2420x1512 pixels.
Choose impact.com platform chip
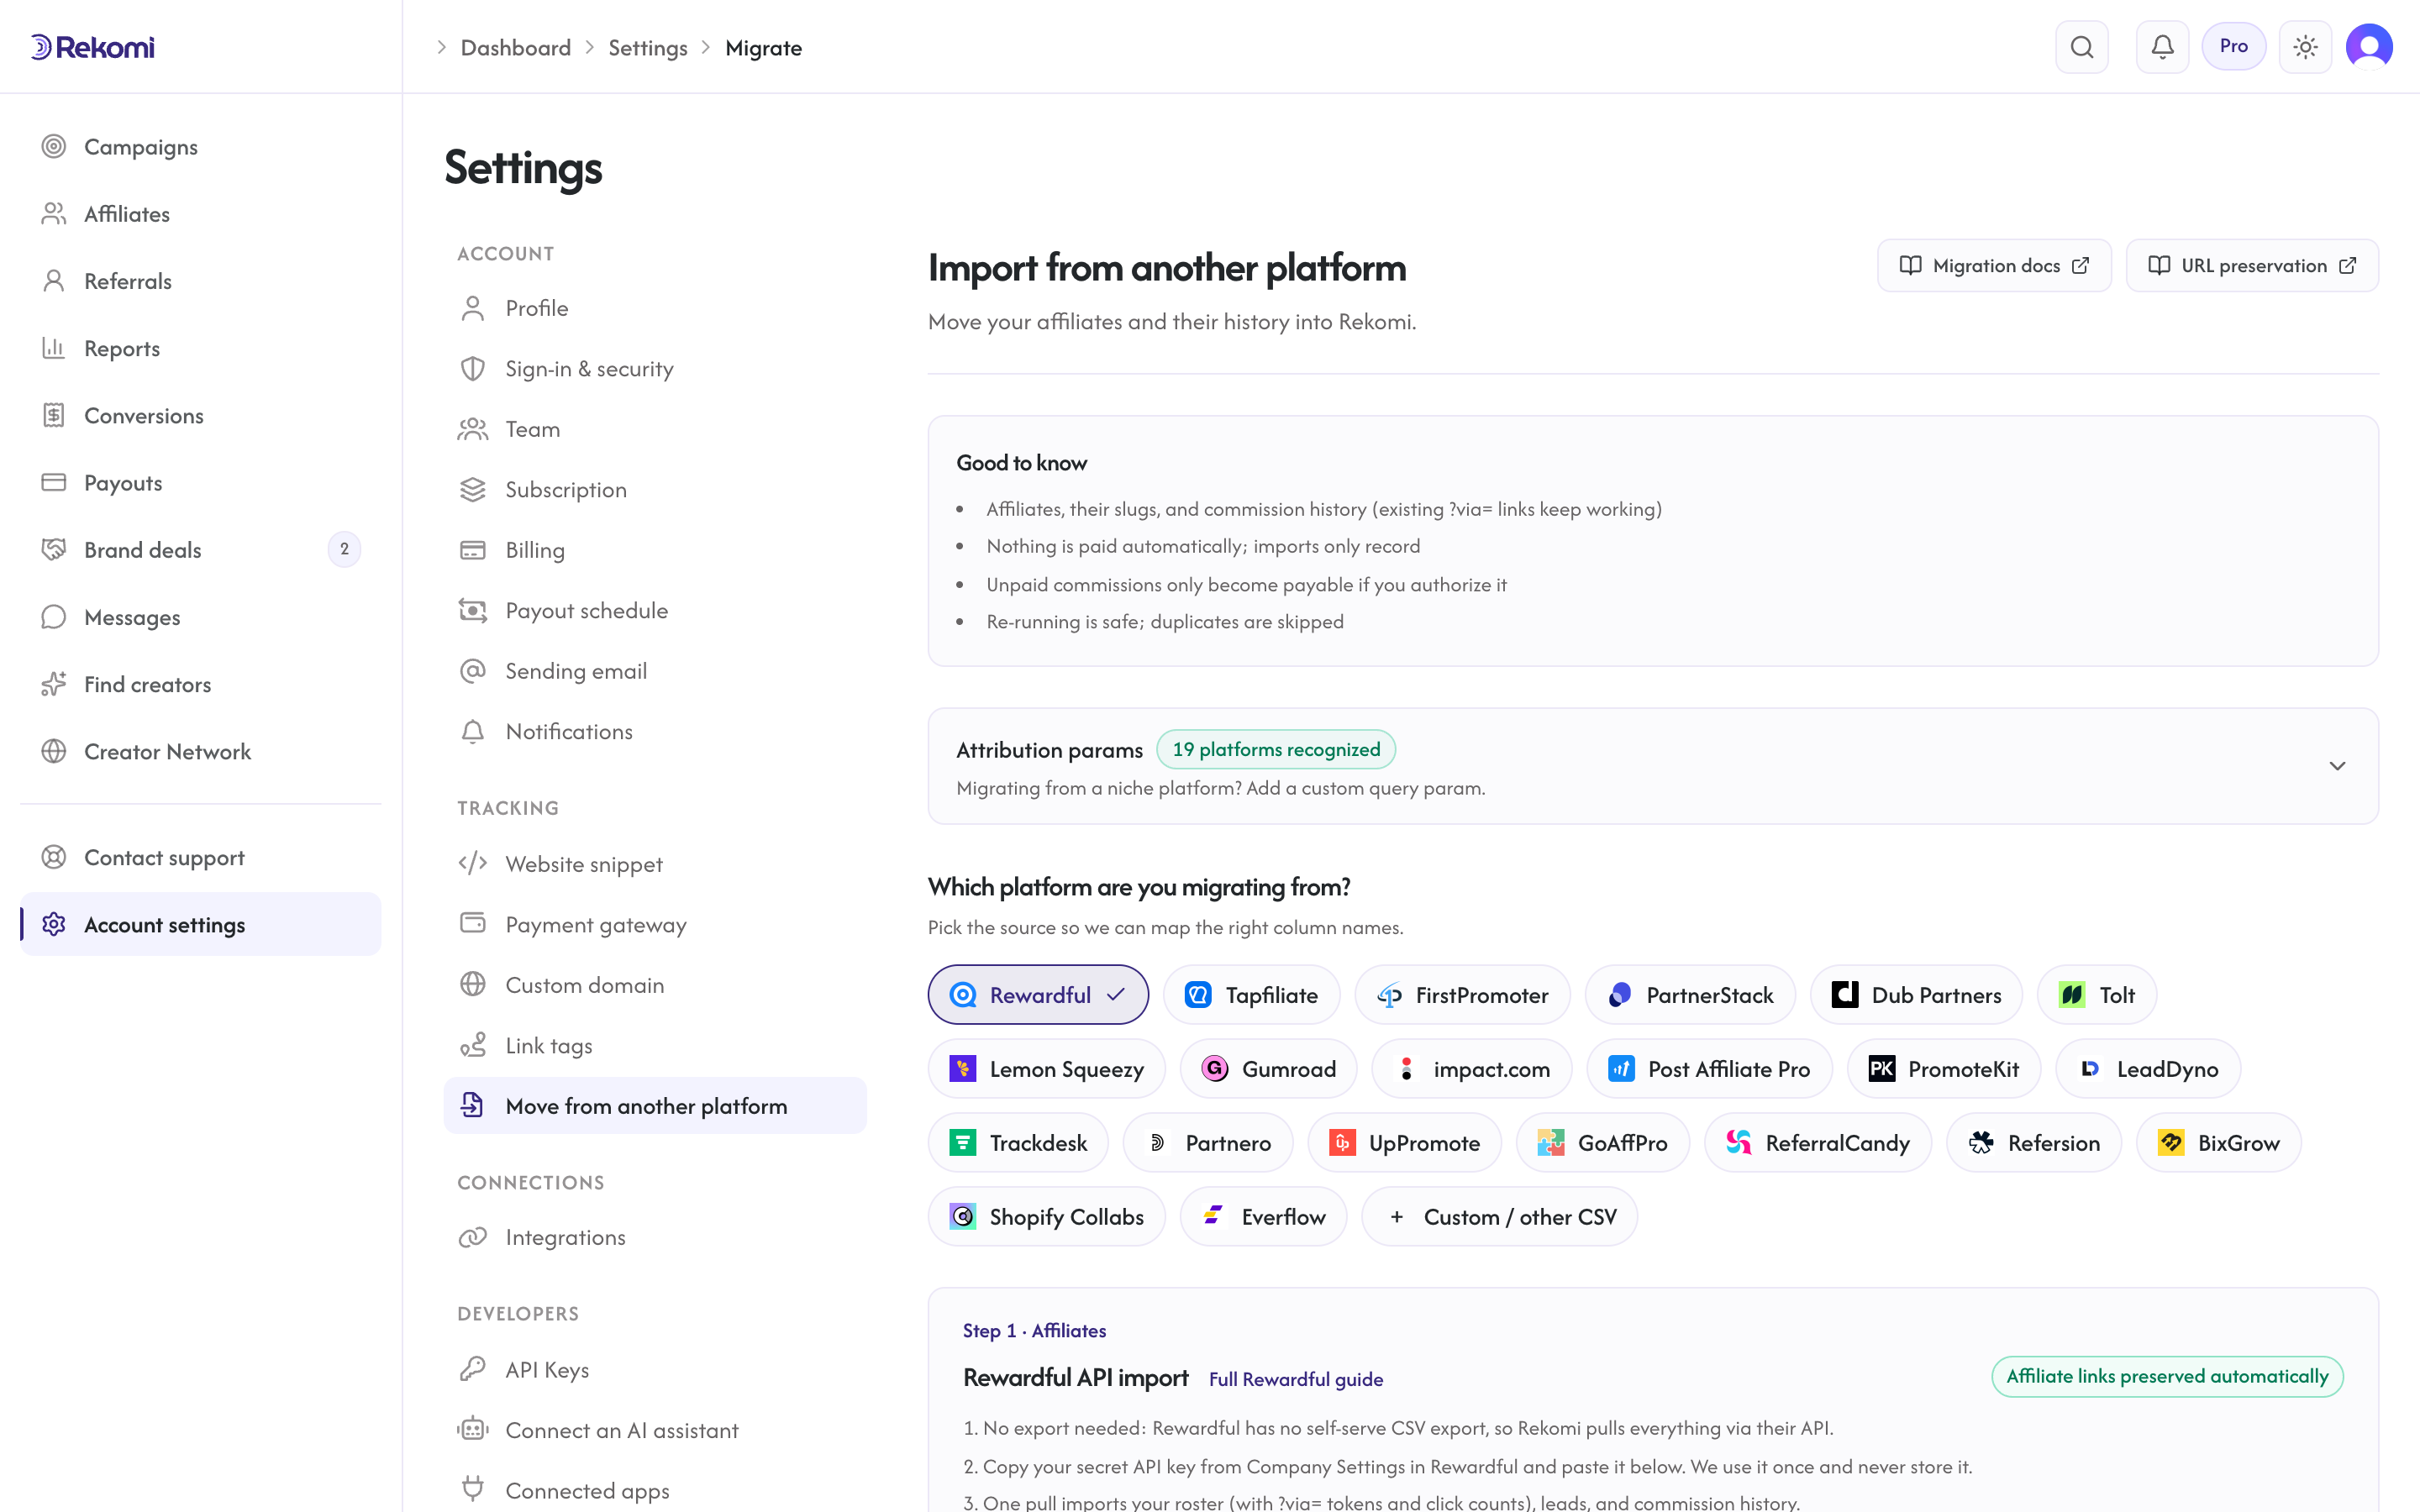tap(1472, 1069)
